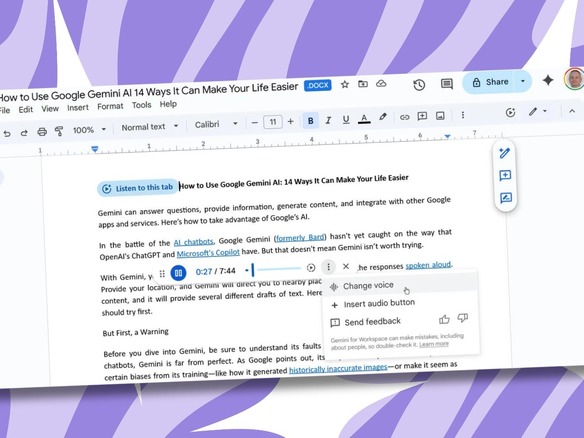Open Share options dropdown arrow
This screenshot has height=438, width=584.
tap(523, 81)
